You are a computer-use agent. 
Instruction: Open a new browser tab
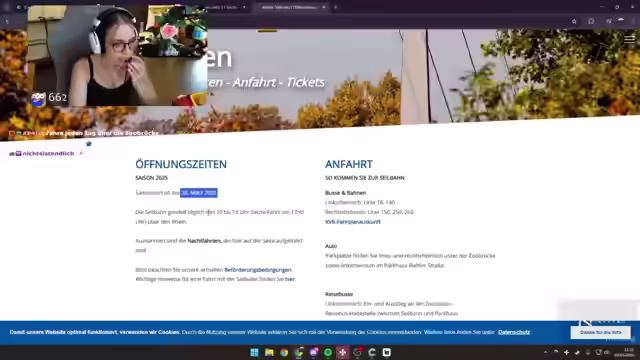(336, 7)
